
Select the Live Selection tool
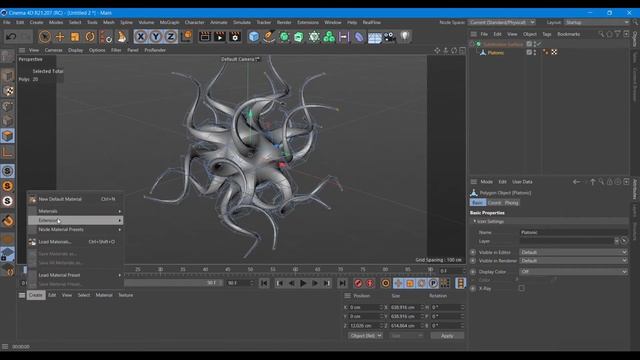[44, 37]
